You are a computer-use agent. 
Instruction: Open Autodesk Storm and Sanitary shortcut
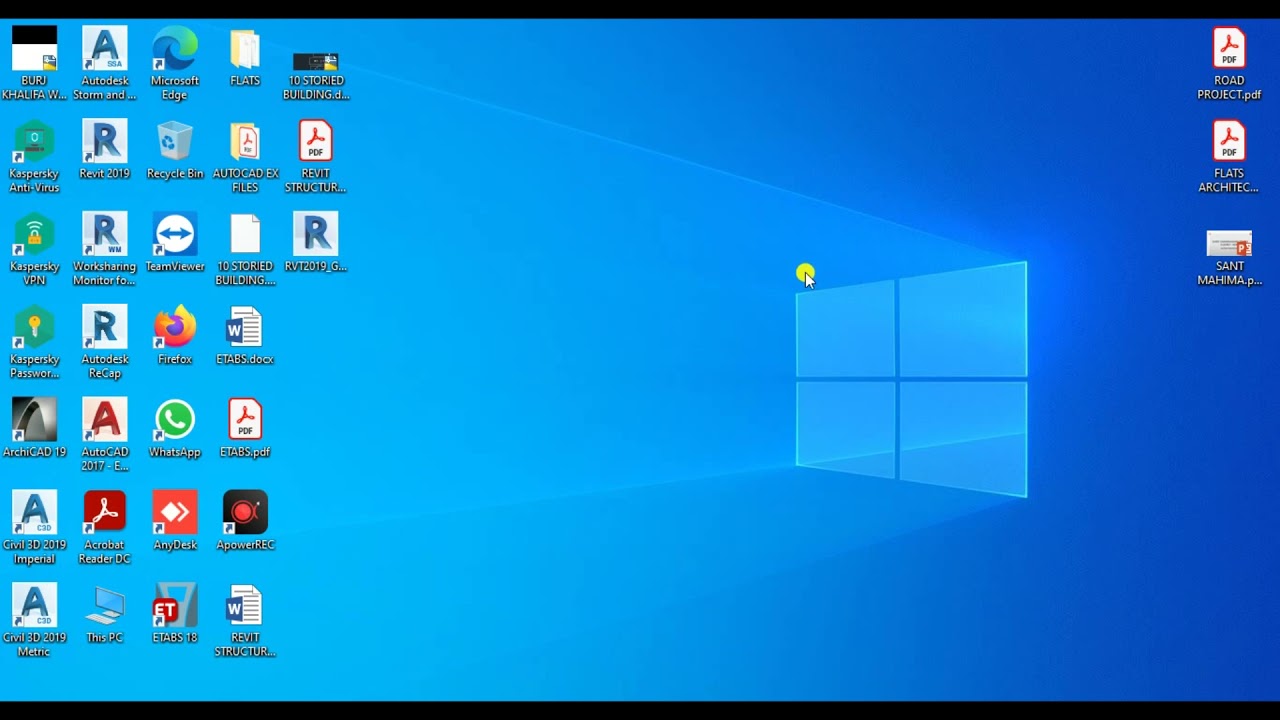click(x=104, y=63)
